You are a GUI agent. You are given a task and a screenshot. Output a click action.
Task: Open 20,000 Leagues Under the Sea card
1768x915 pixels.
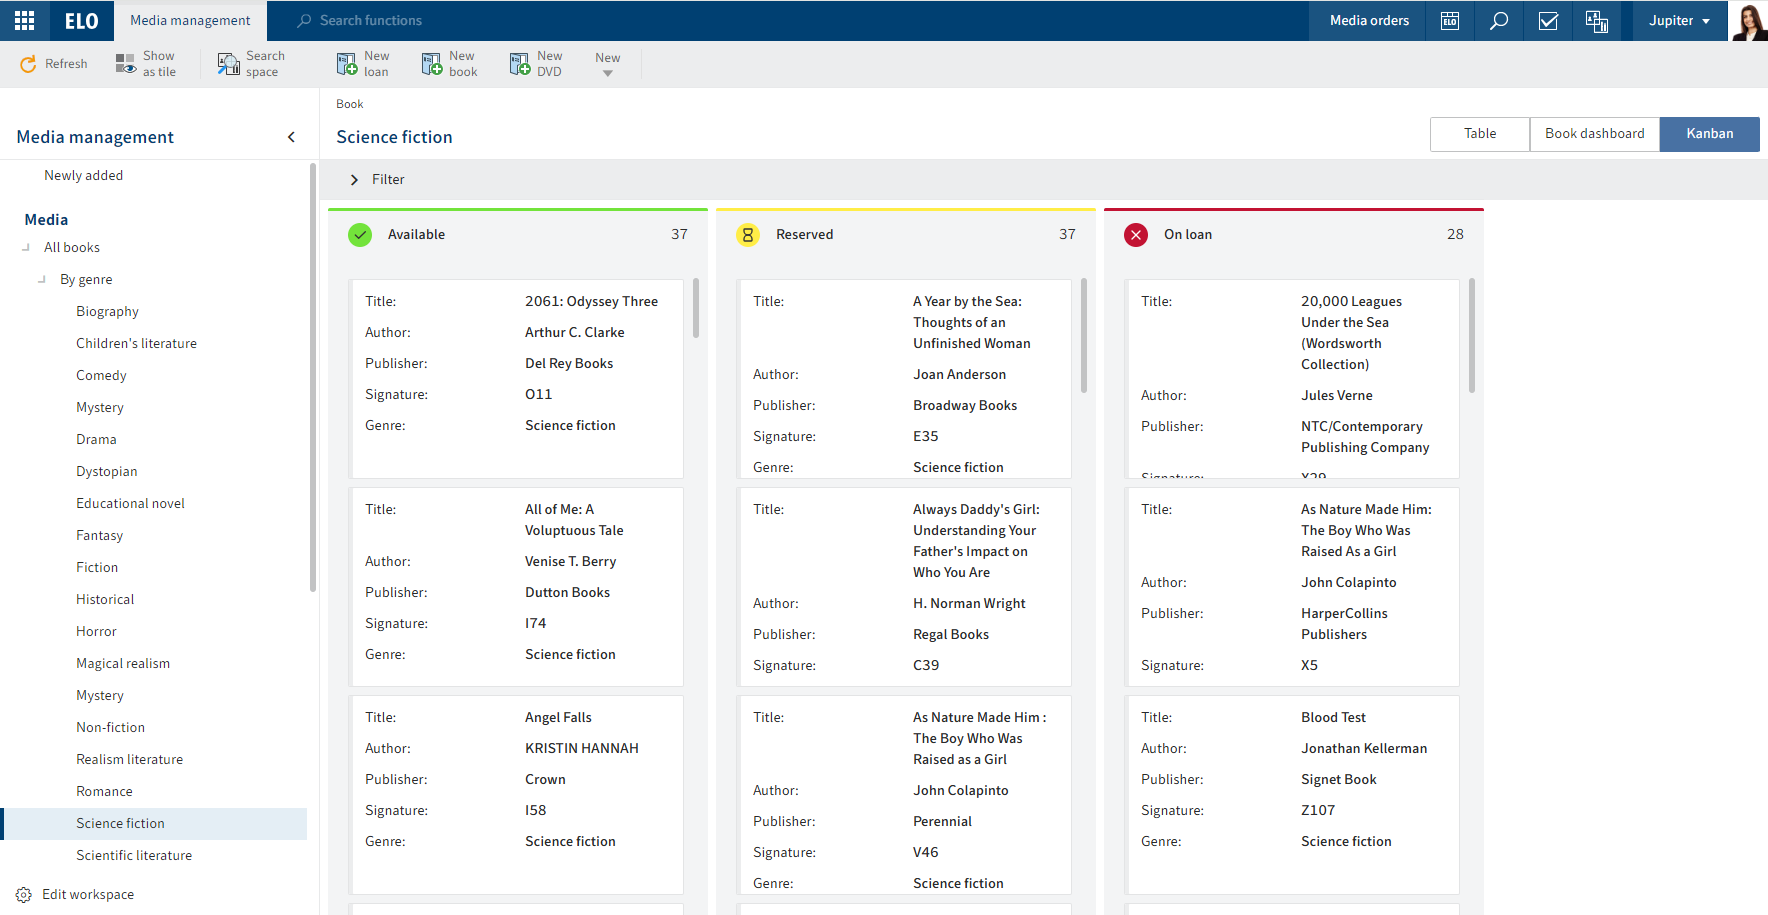1292,379
